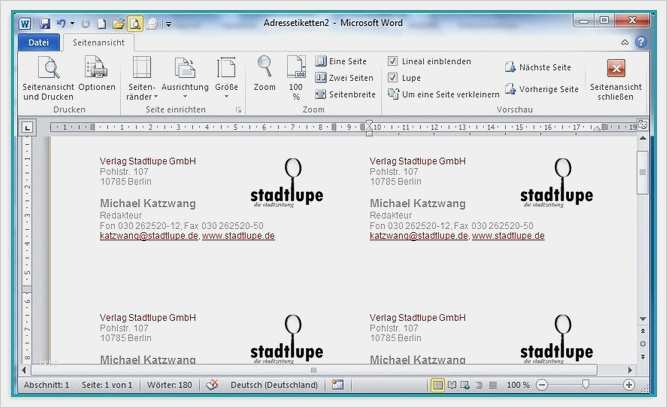Click Seitenansicht und Drucken button
This screenshot has height=408, width=667.
pyautogui.click(x=48, y=79)
